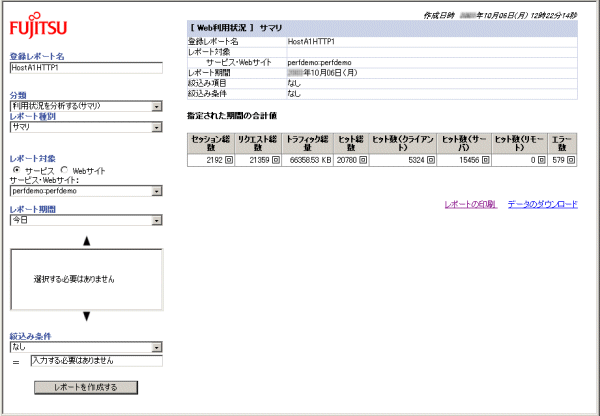The width and height of the screenshot is (600, 416).
Task: Open the error count 579 detail icon
Action: pyautogui.click(x=571, y=159)
